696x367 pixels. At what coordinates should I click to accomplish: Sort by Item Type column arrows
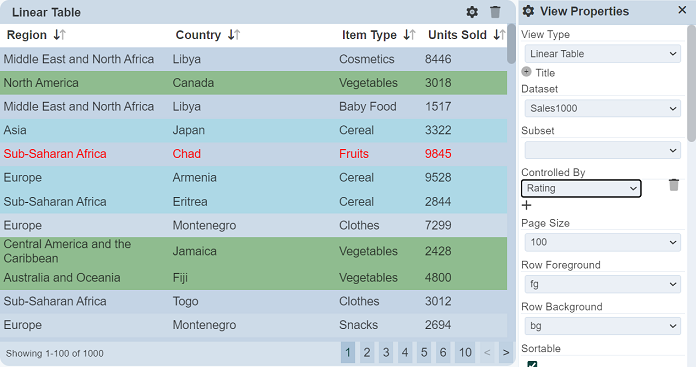409,35
